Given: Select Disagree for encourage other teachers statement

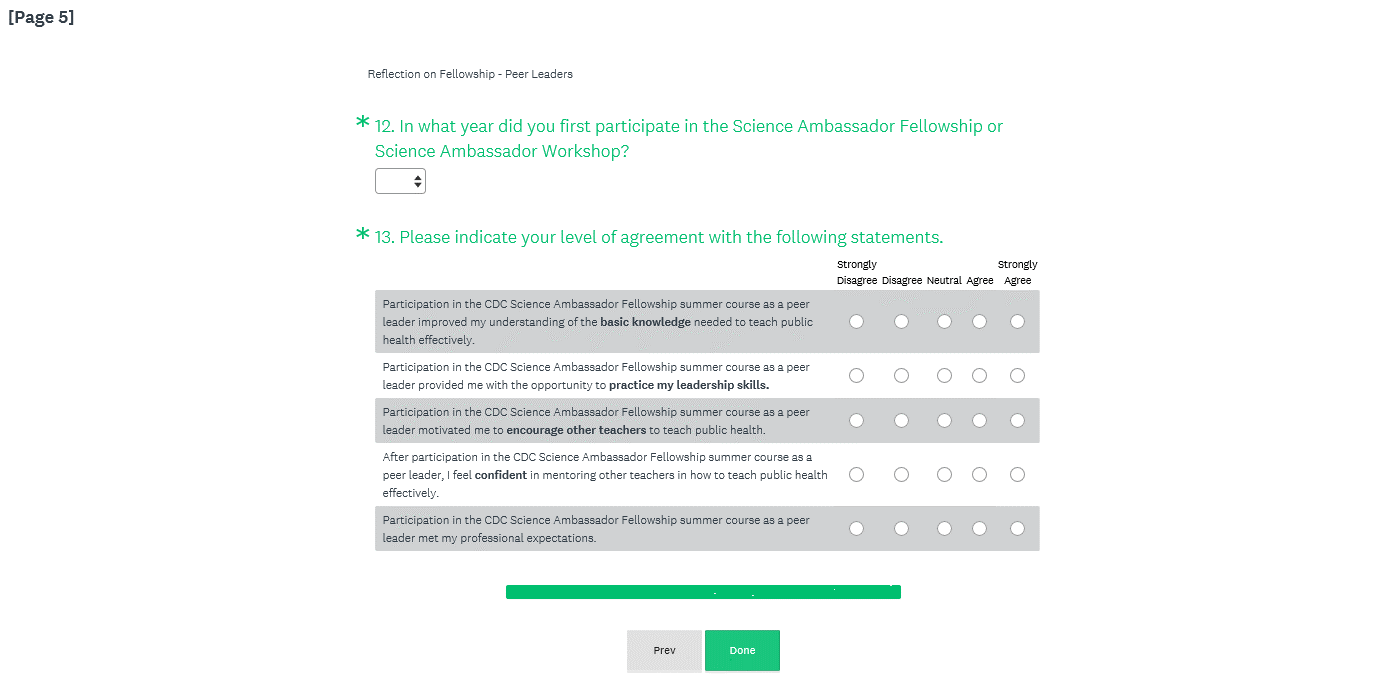Looking at the screenshot, I should (x=901, y=421).
